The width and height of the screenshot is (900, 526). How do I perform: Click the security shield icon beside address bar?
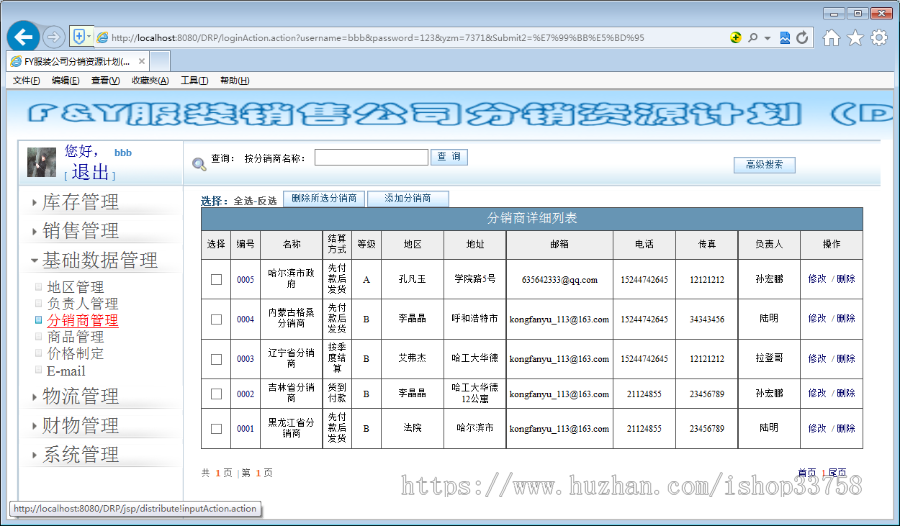point(79,37)
